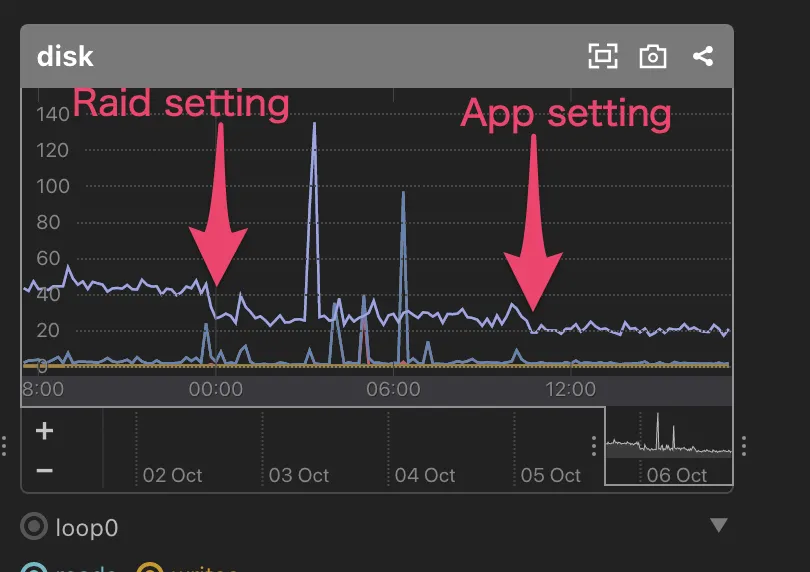
Task: Select the loop0 radio button
Action: coord(35,527)
